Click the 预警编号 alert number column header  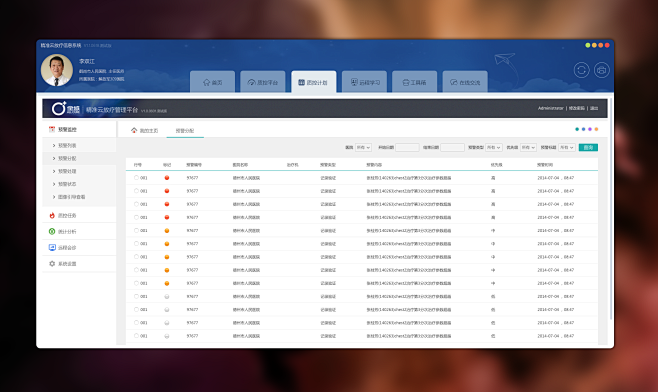coord(194,165)
